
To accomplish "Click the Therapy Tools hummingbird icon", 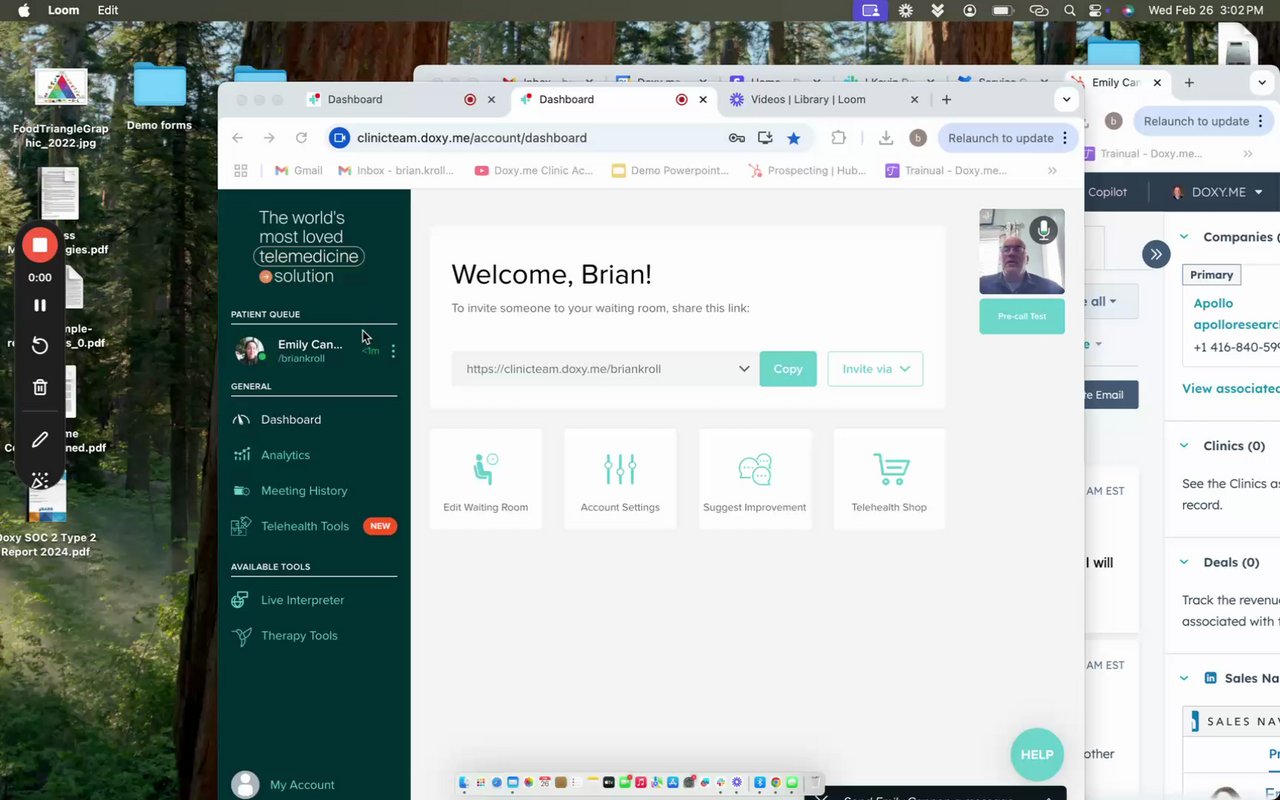I will pos(241,636).
